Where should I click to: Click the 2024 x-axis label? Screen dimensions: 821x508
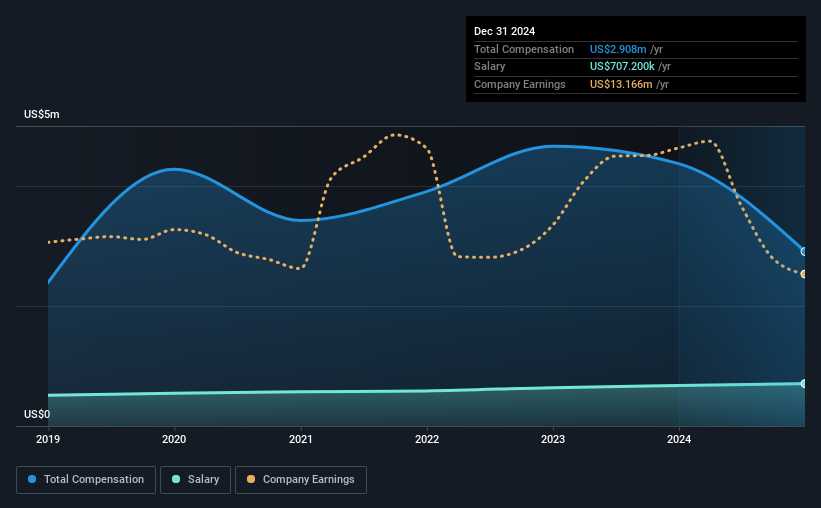point(679,439)
